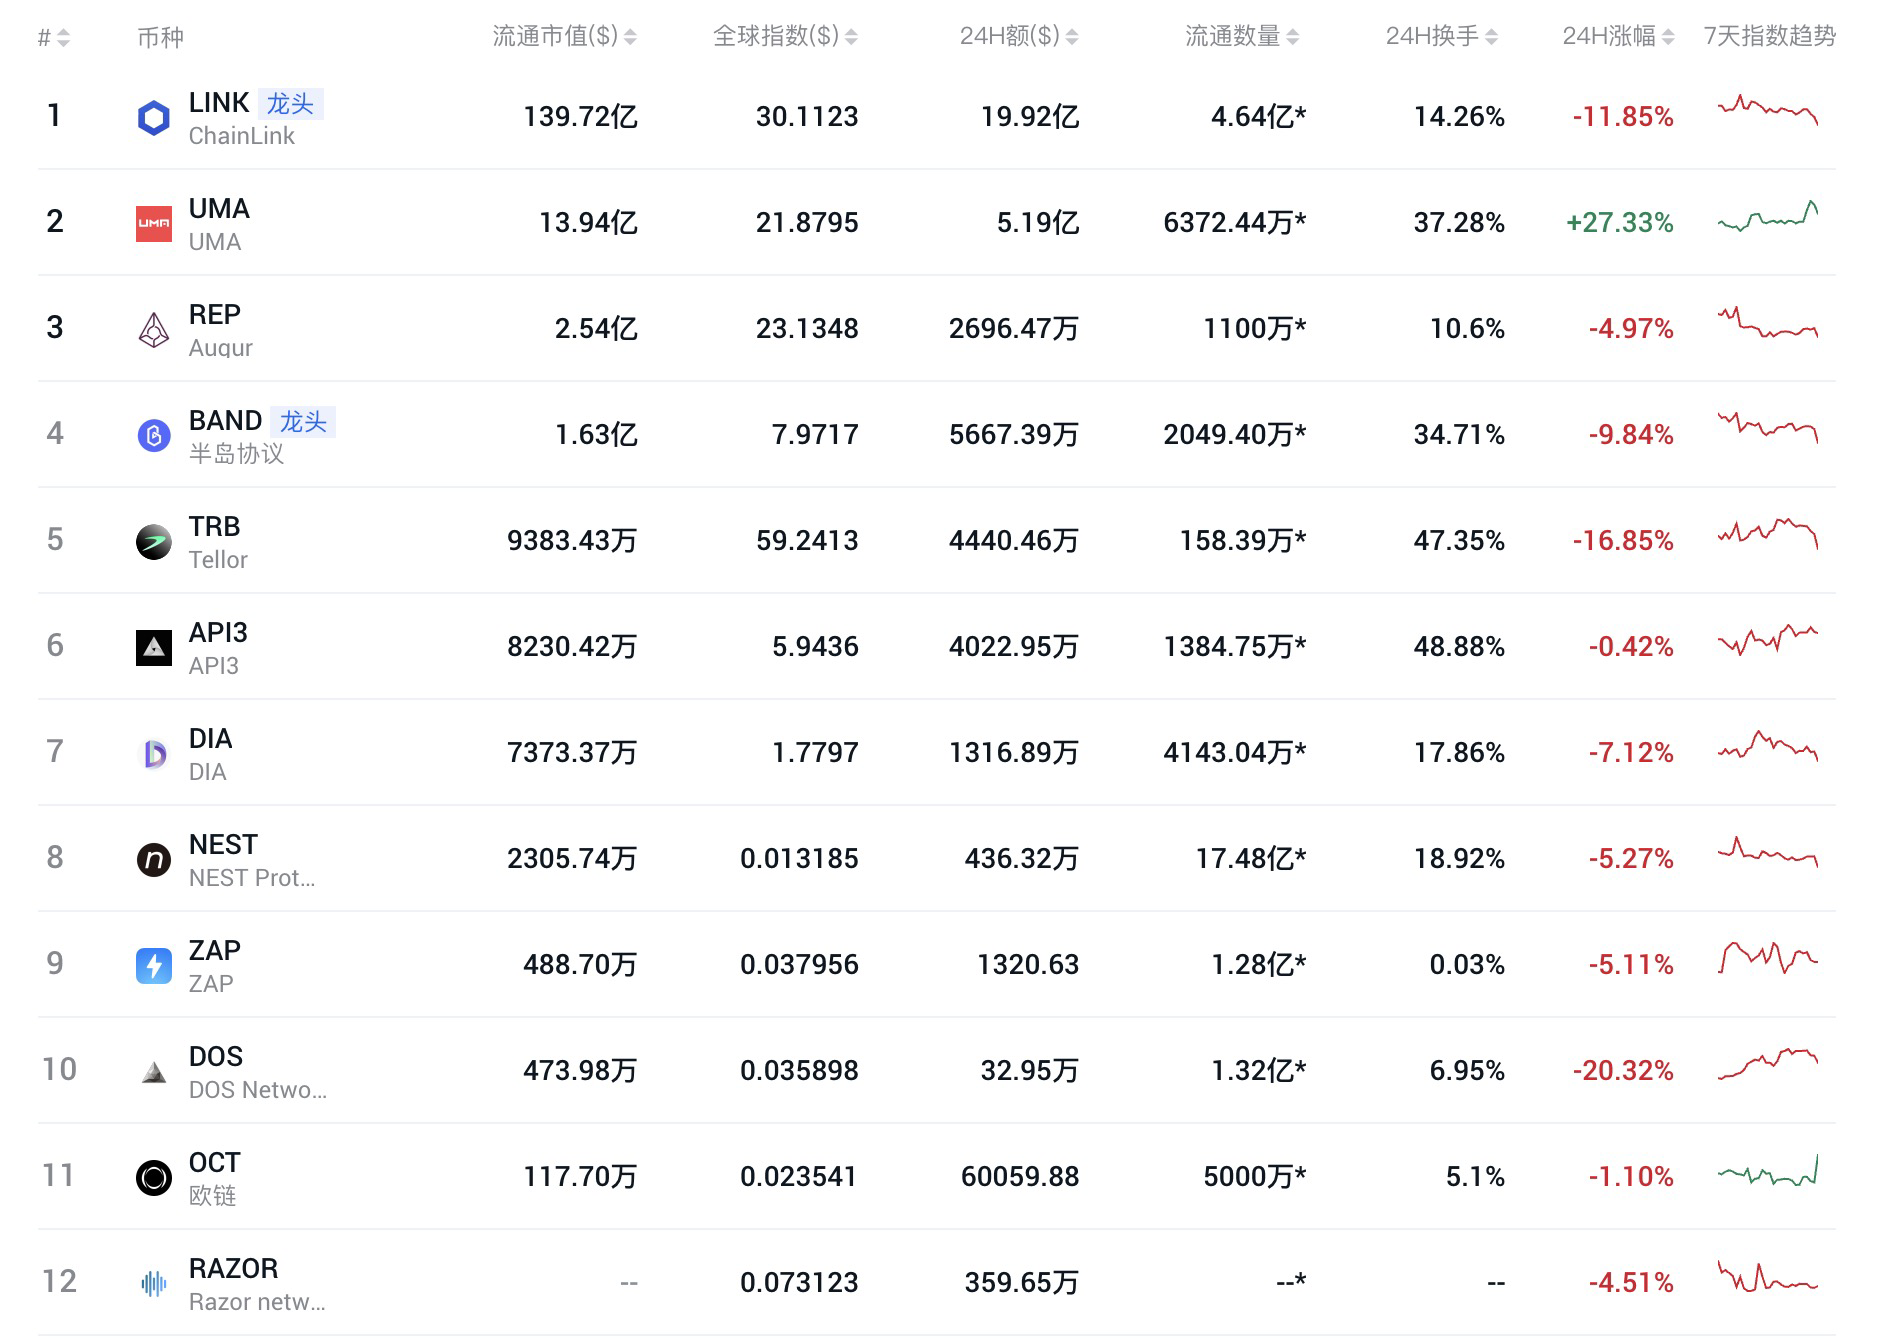Click the API3 black triangle logo

[153, 648]
